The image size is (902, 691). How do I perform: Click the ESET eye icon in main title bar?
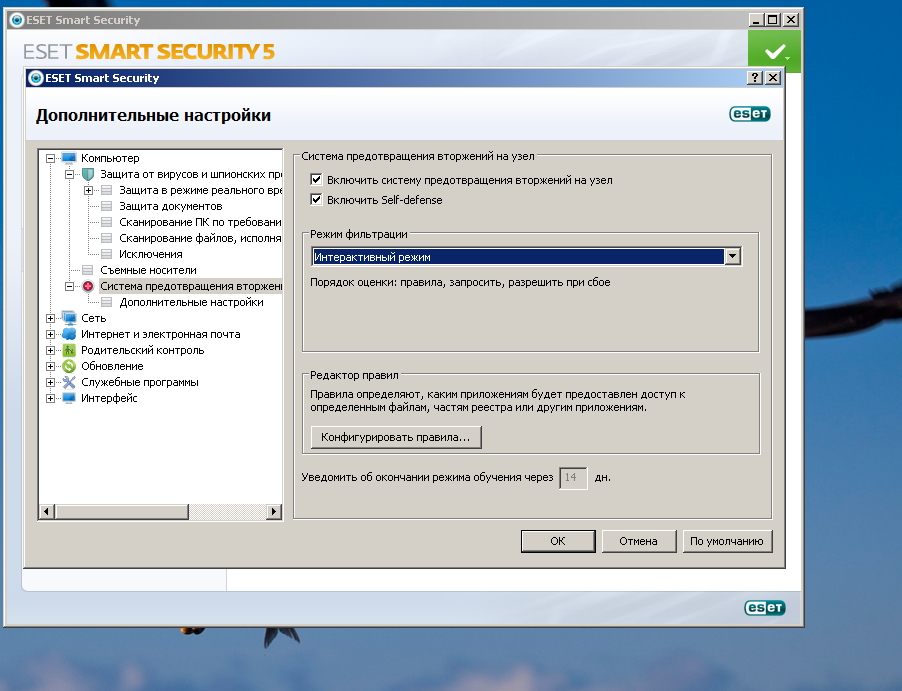tap(17, 20)
